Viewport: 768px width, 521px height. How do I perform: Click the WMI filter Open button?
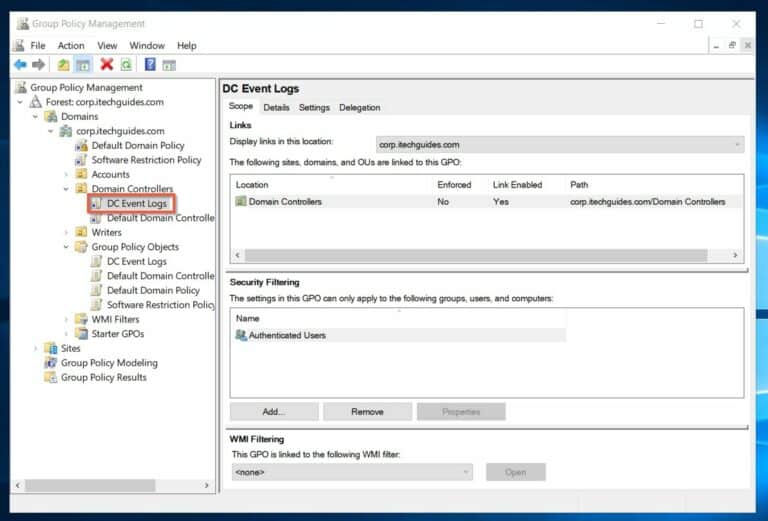516,472
